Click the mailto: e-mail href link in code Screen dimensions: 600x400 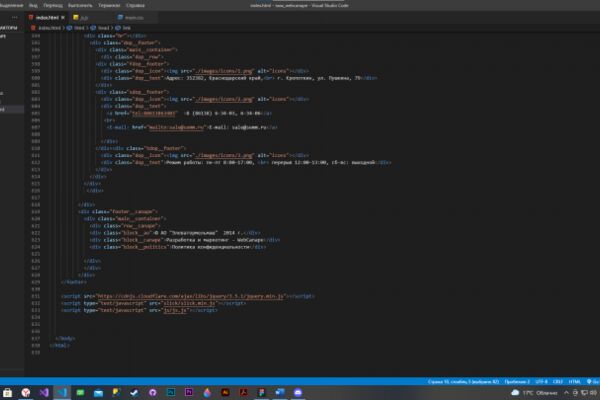(x=176, y=127)
